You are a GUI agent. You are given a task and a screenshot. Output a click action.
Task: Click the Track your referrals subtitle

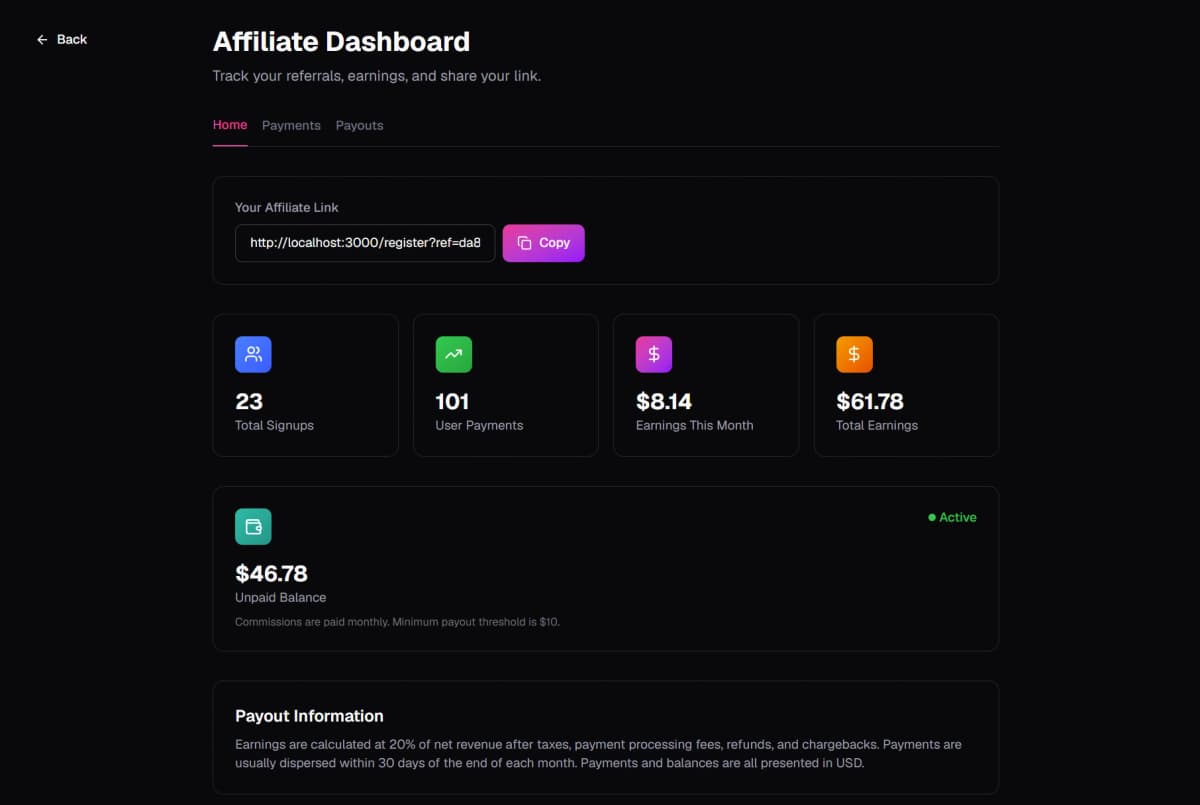[x=377, y=76]
